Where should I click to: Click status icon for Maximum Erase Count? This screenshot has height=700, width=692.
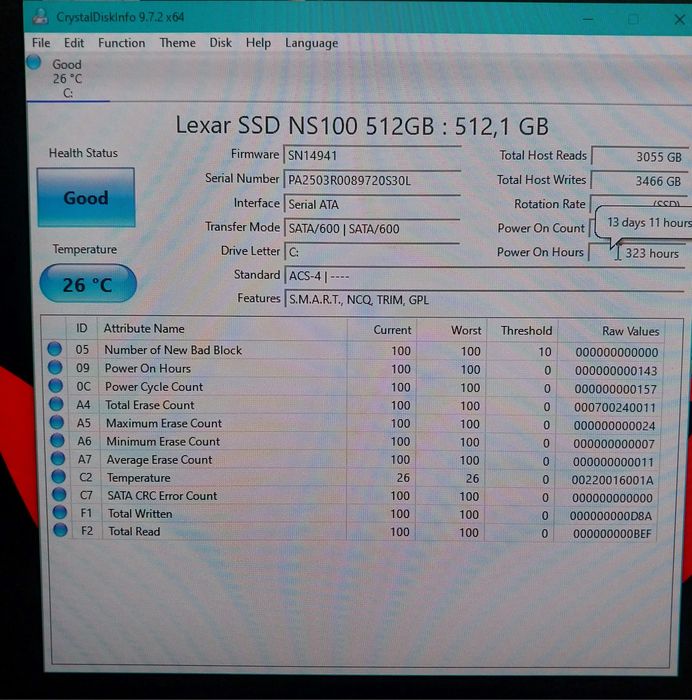tap(57, 422)
